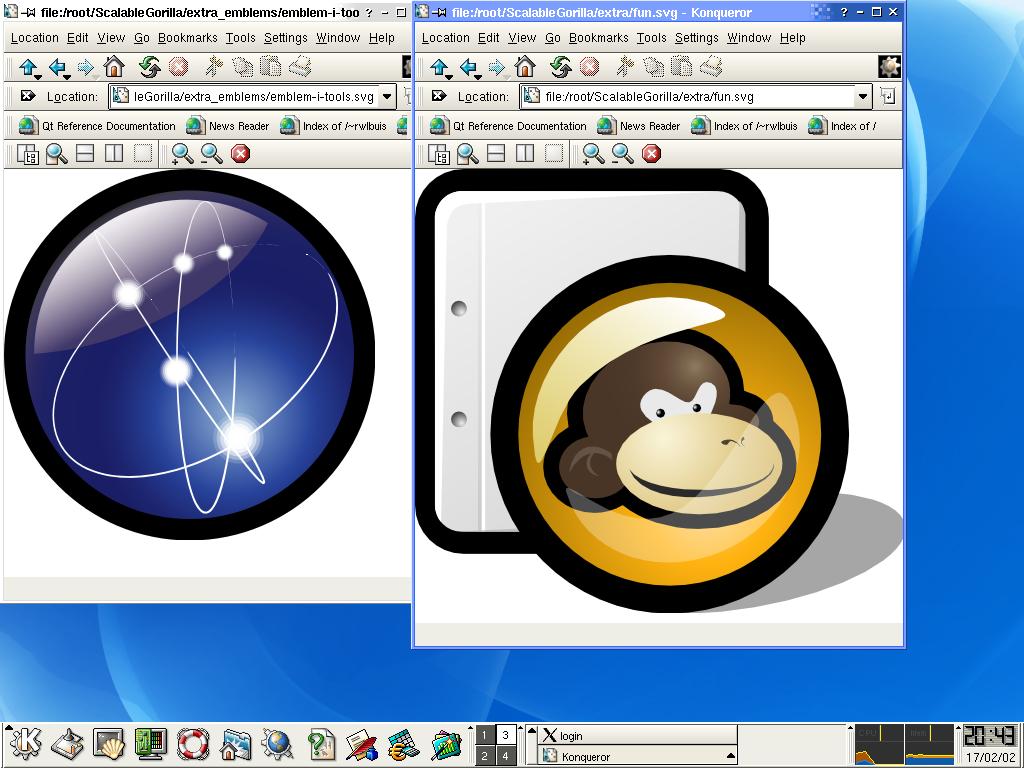Viewport: 1024px width, 768px height.
Task: Reload the emblem-i-tools.svg document
Action: 150,67
